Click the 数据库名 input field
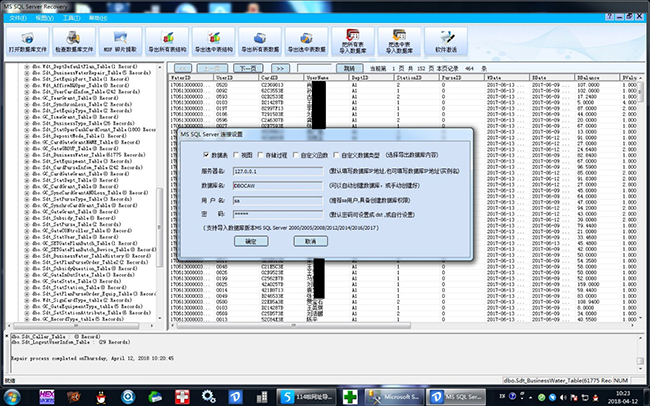Image resolution: width=650 pixels, height=406 pixels. [x=278, y=186]
